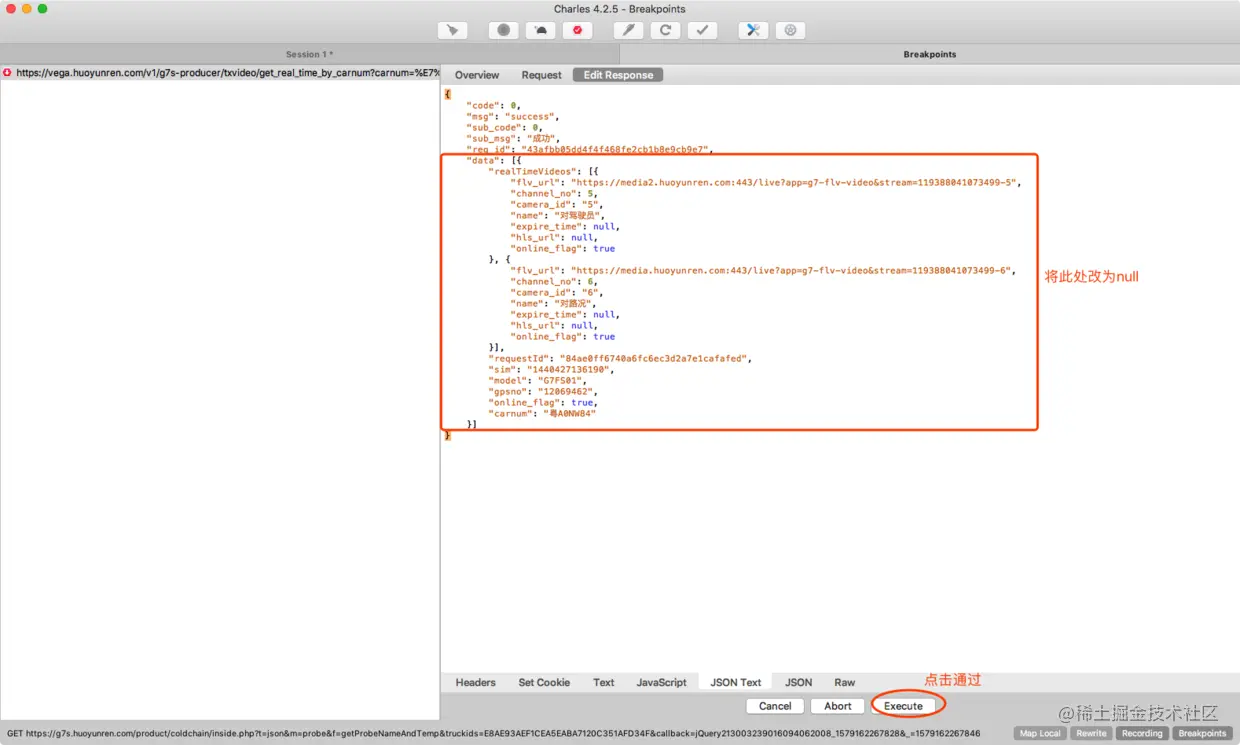Switch to the Text view tab
1240x745 pixels.
tap(604, 682)
